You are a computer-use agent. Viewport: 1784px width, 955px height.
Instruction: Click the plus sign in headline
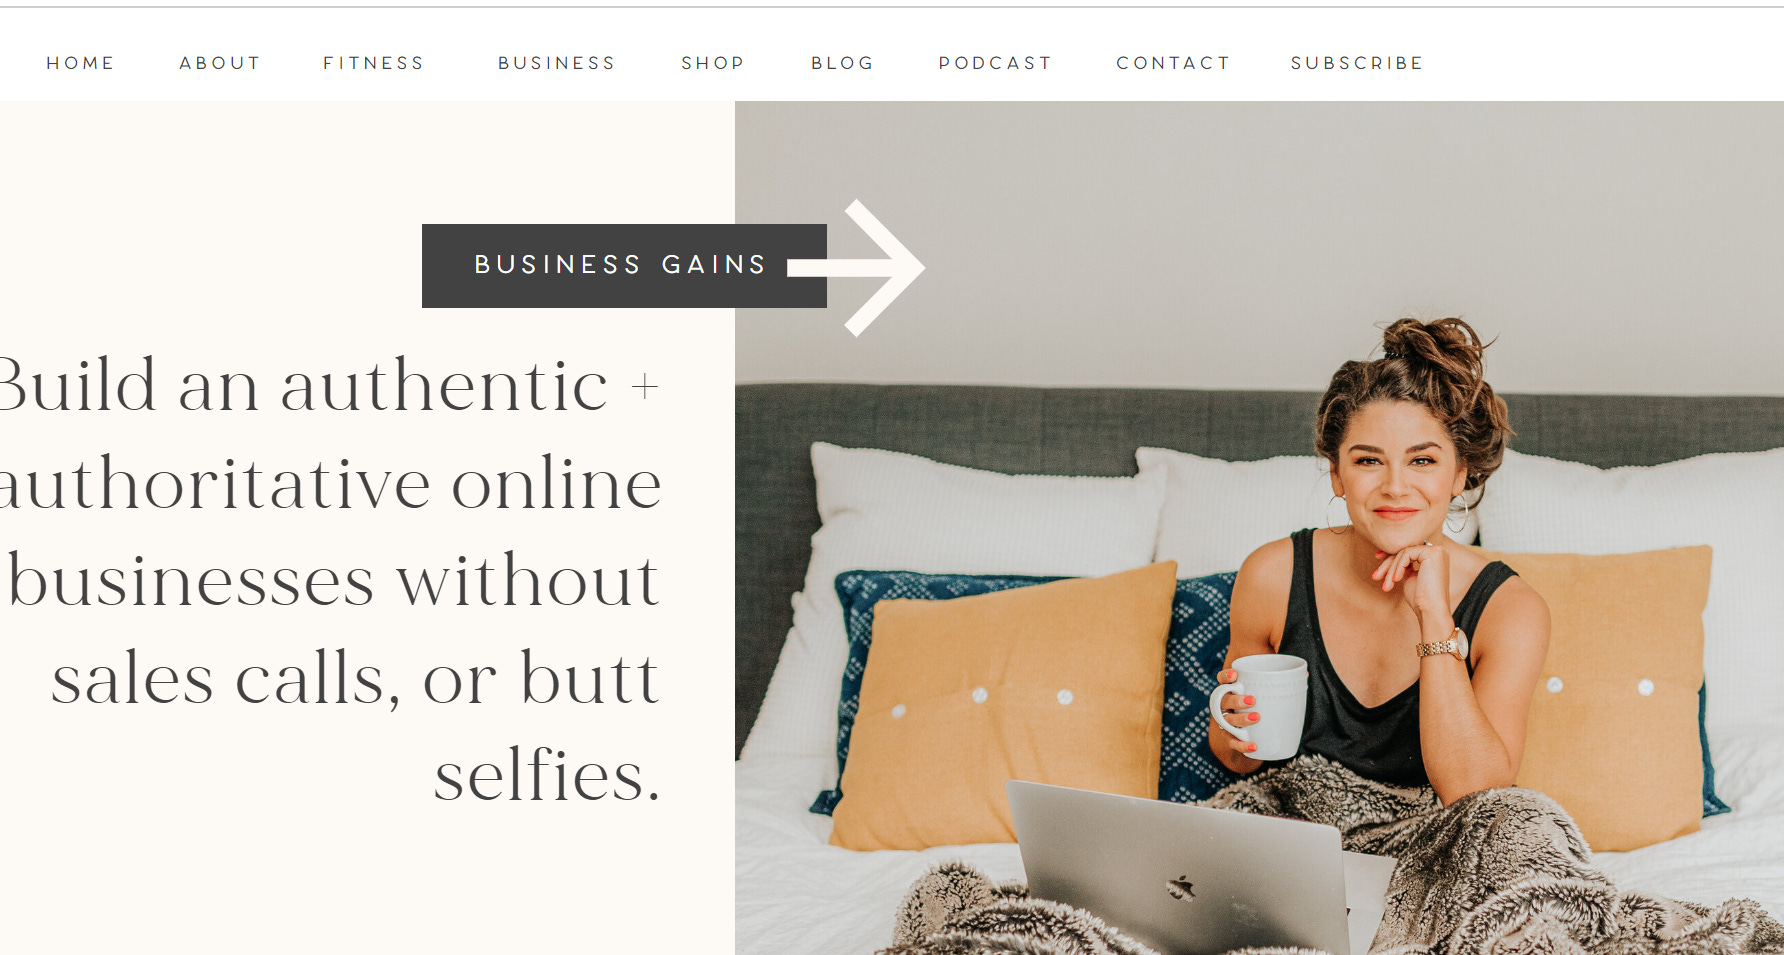click(645, 386)
